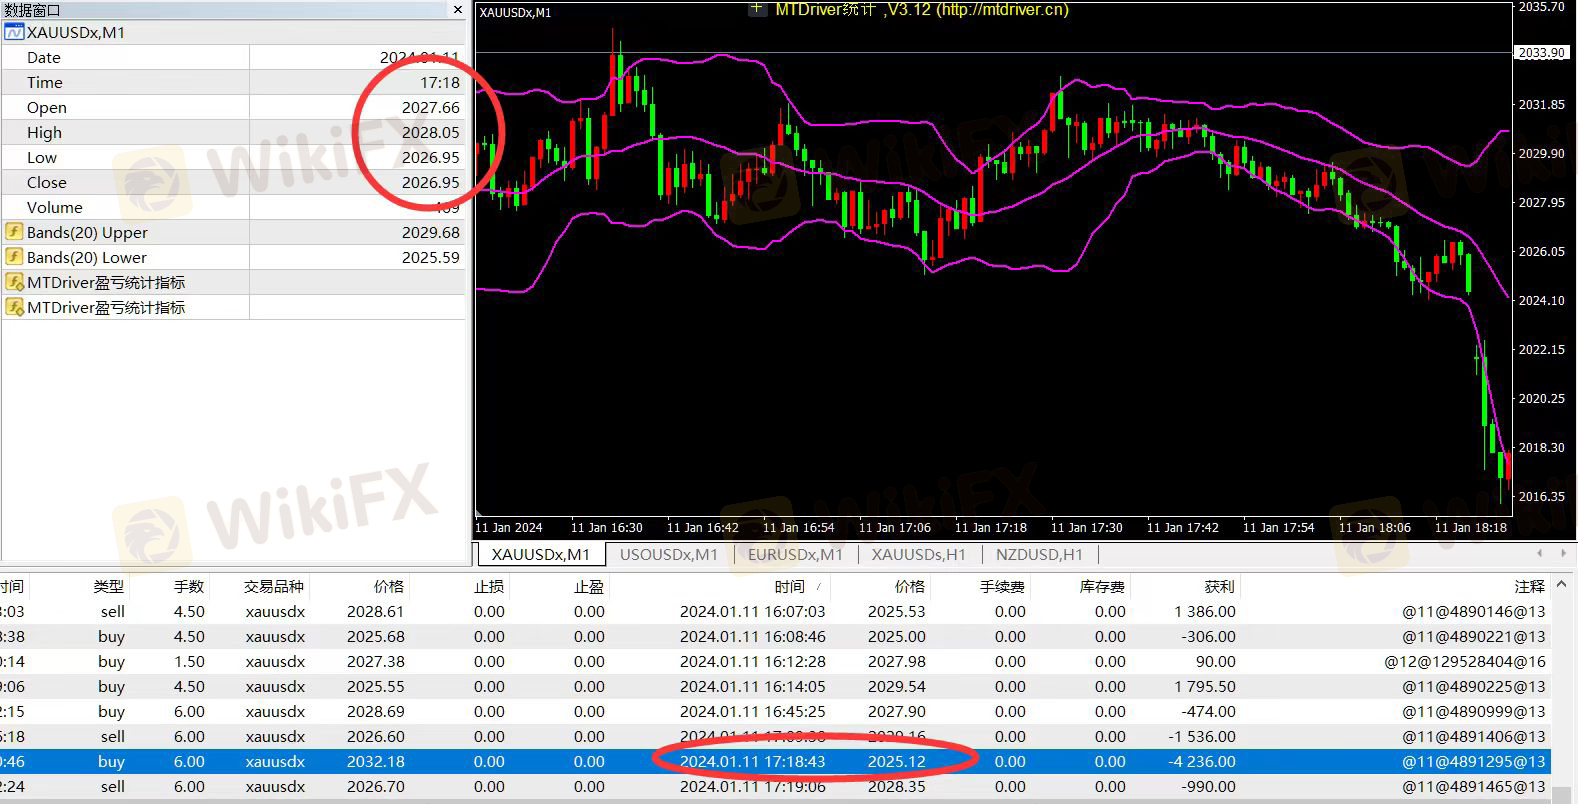Select the sell trade with profit 1 386.00

(775, 611)
